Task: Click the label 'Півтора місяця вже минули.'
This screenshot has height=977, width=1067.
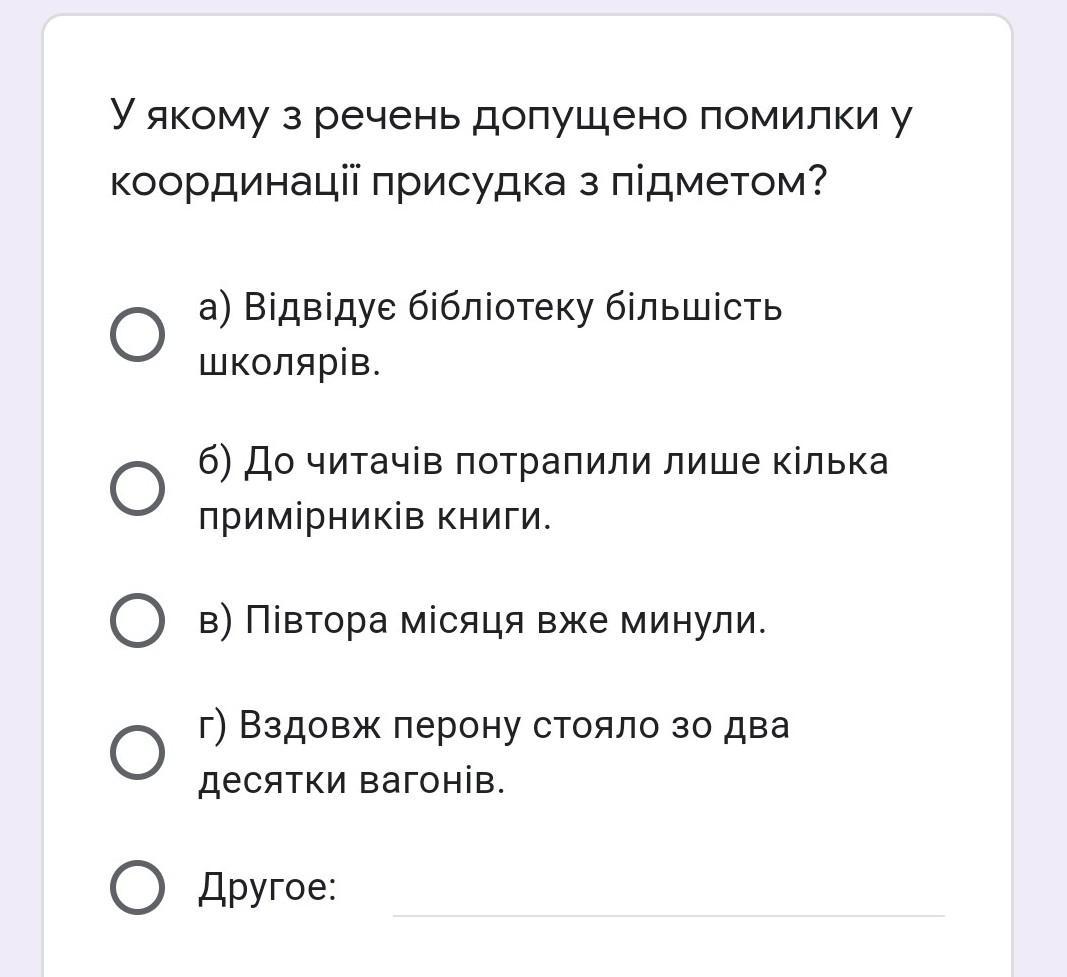Action: (506, 620)
